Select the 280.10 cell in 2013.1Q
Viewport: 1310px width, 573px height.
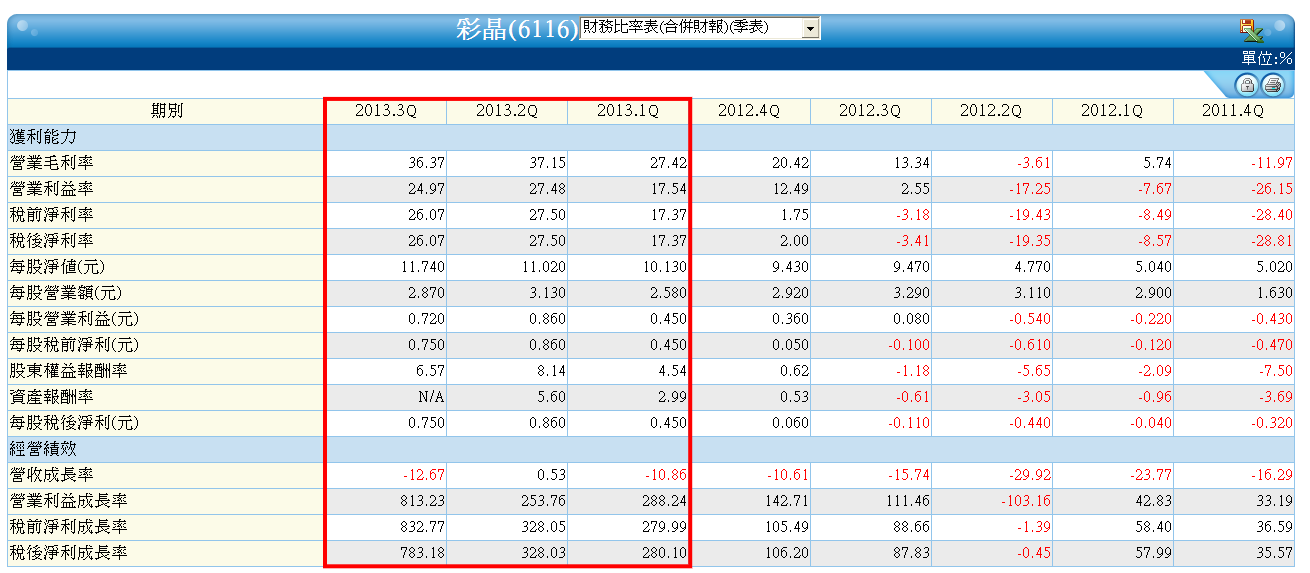tap(665, 553)
